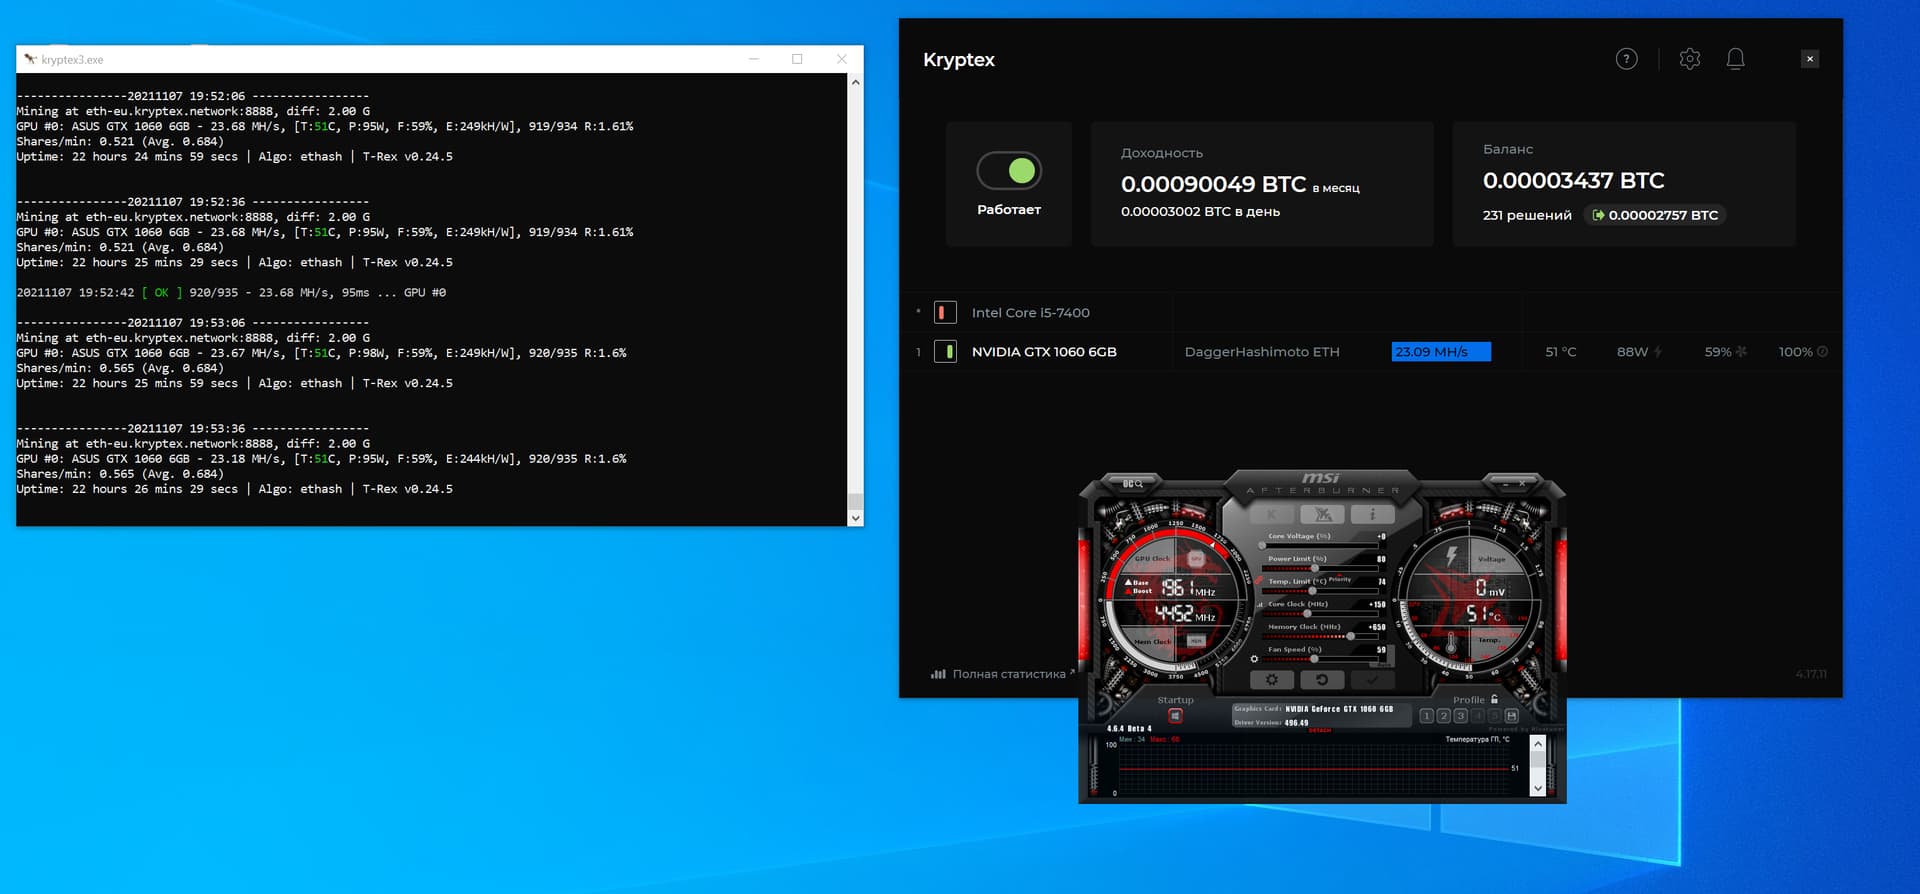
Task: Click the 23.09 MH/s hashrate bar
Action: (1441, 351)
